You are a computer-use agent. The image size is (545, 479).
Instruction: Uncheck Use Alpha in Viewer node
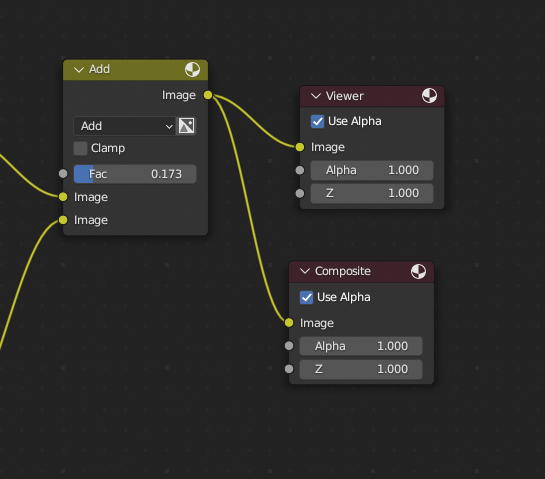point(317,121)
